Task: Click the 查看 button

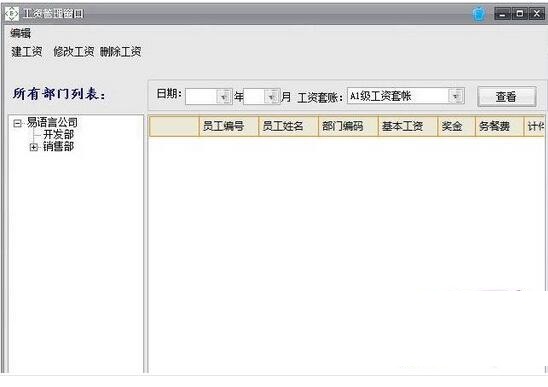Action: tap(506, 96)
